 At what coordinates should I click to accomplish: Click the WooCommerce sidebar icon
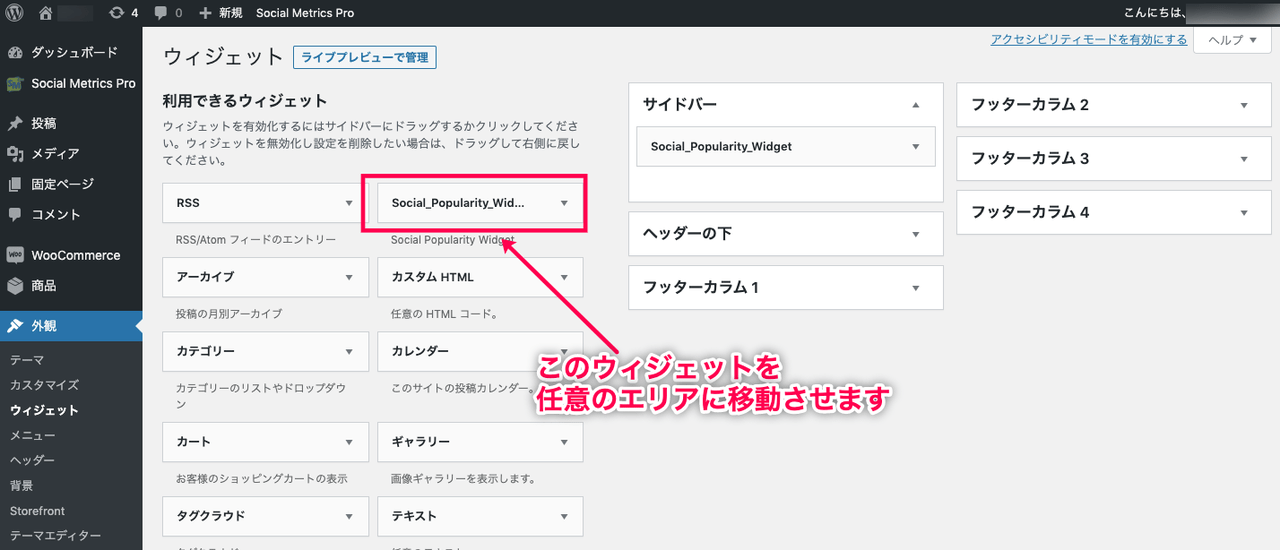click(x=15, y=255)
